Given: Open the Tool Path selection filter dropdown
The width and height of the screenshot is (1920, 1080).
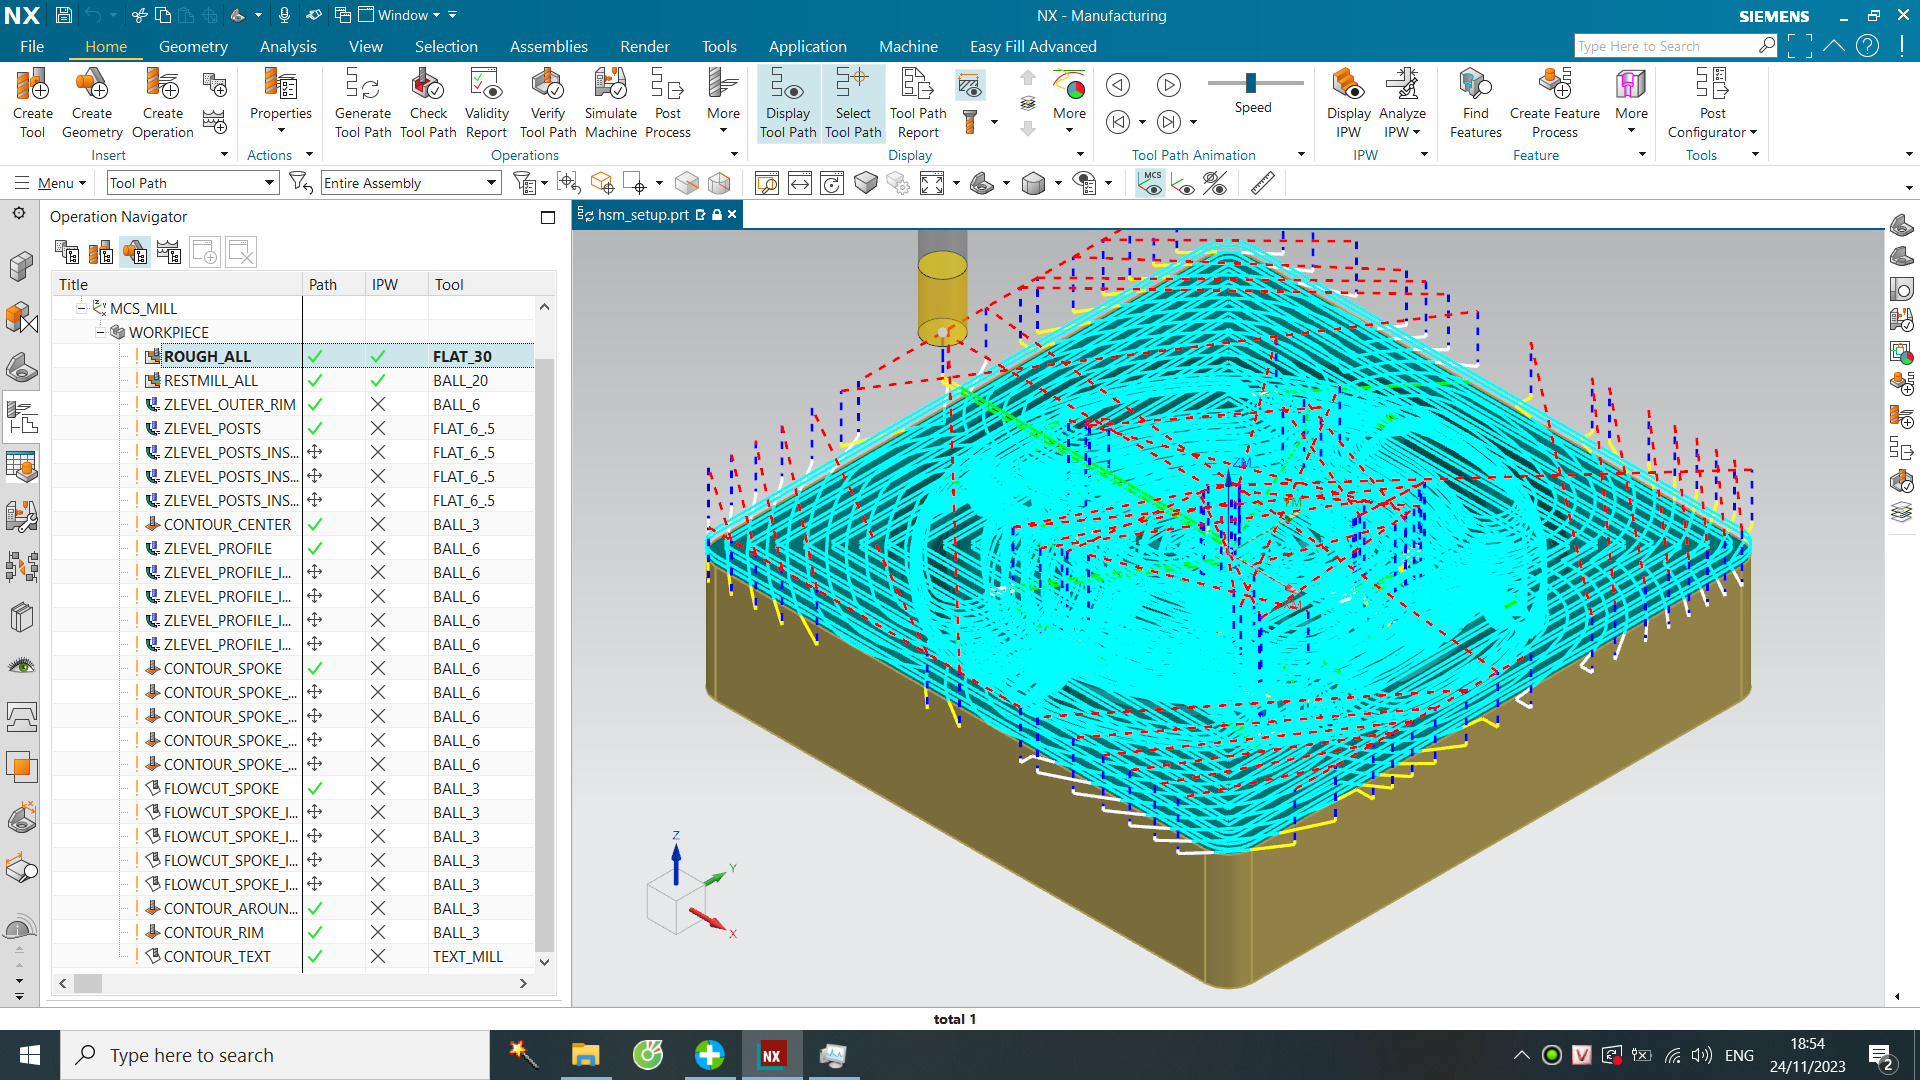Looking at the screenshot, I should (191, 183).
